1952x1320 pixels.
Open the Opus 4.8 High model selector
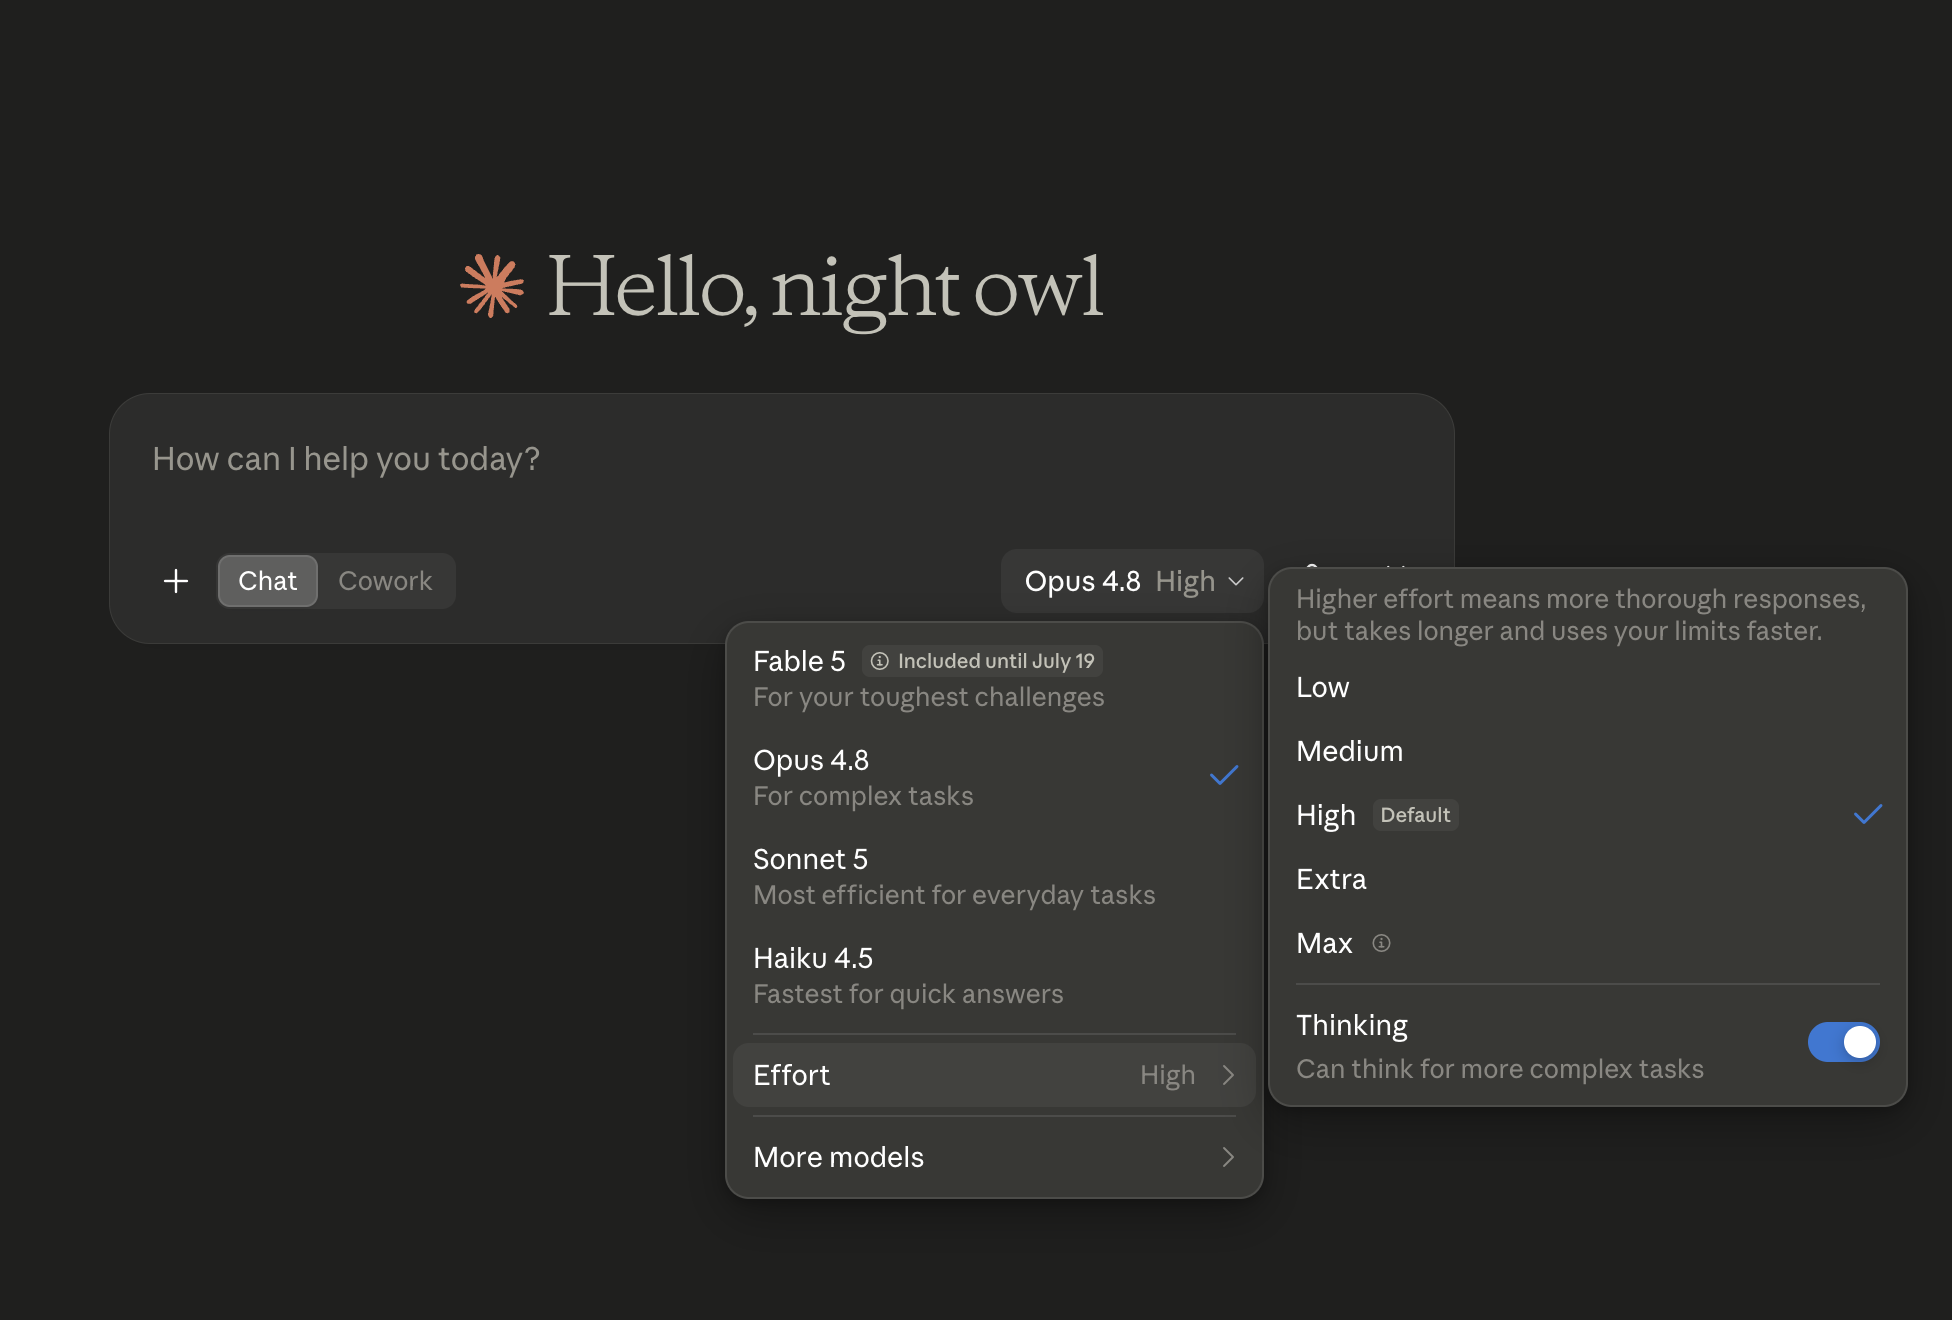[1133, 581]
